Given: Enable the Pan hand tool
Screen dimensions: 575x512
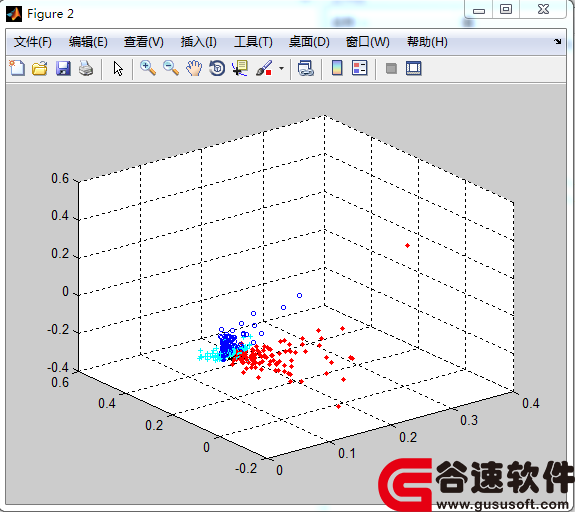Looking at the screenshot, I should [x=194, y=68].
